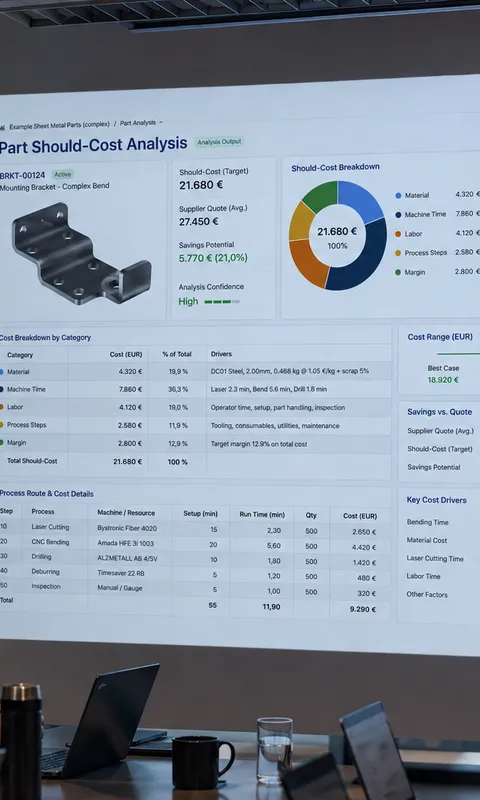This screenshot has width=480, height=800.
Task: Select the Laser 2.3 min, Bend 5.6 min driver cell
Action: 269,389
